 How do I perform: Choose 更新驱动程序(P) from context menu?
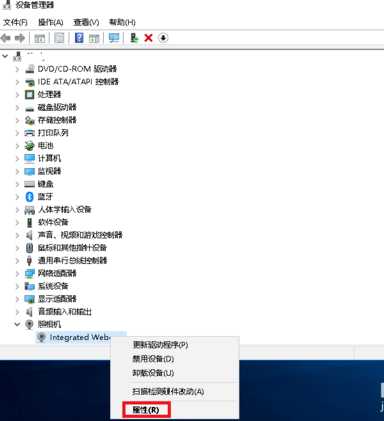[160, 345]
